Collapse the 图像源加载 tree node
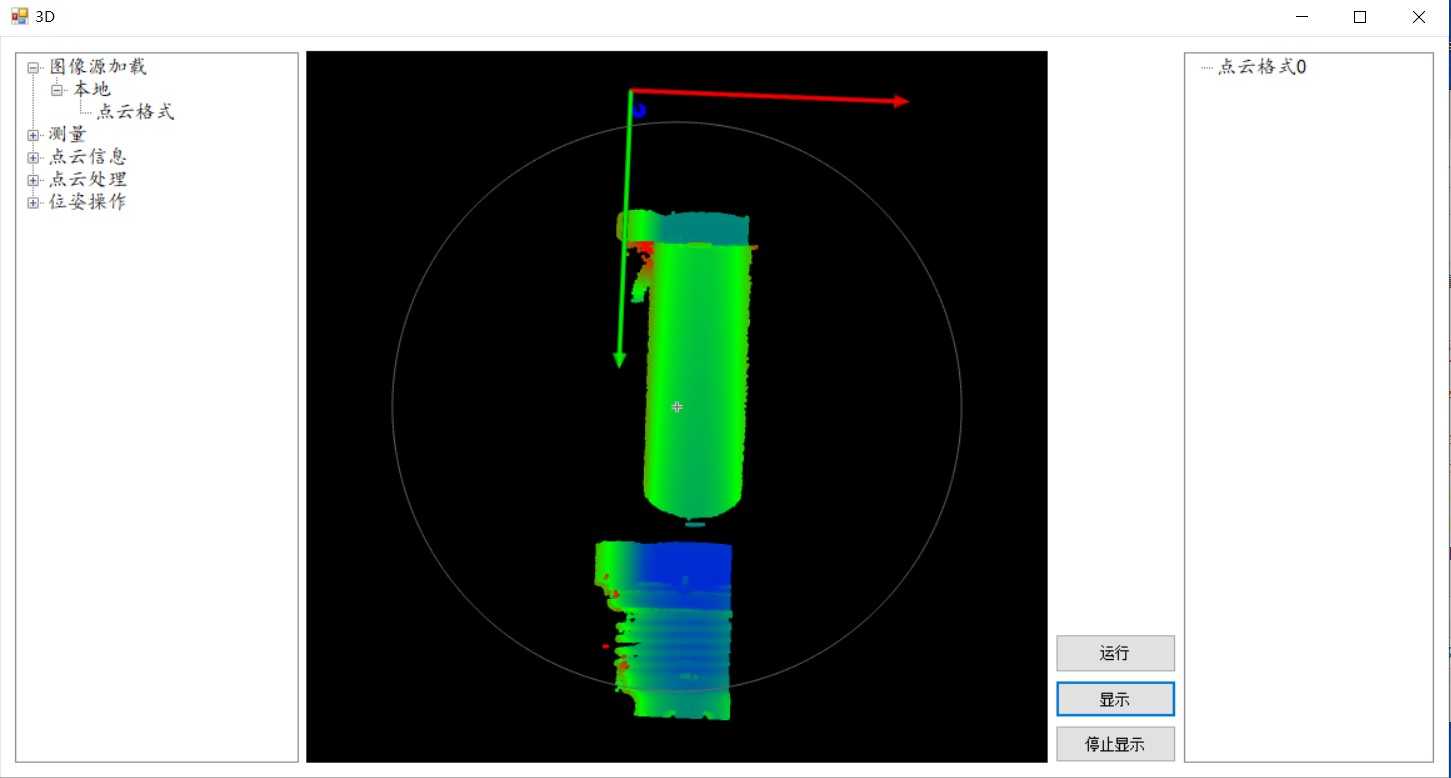 33,68
